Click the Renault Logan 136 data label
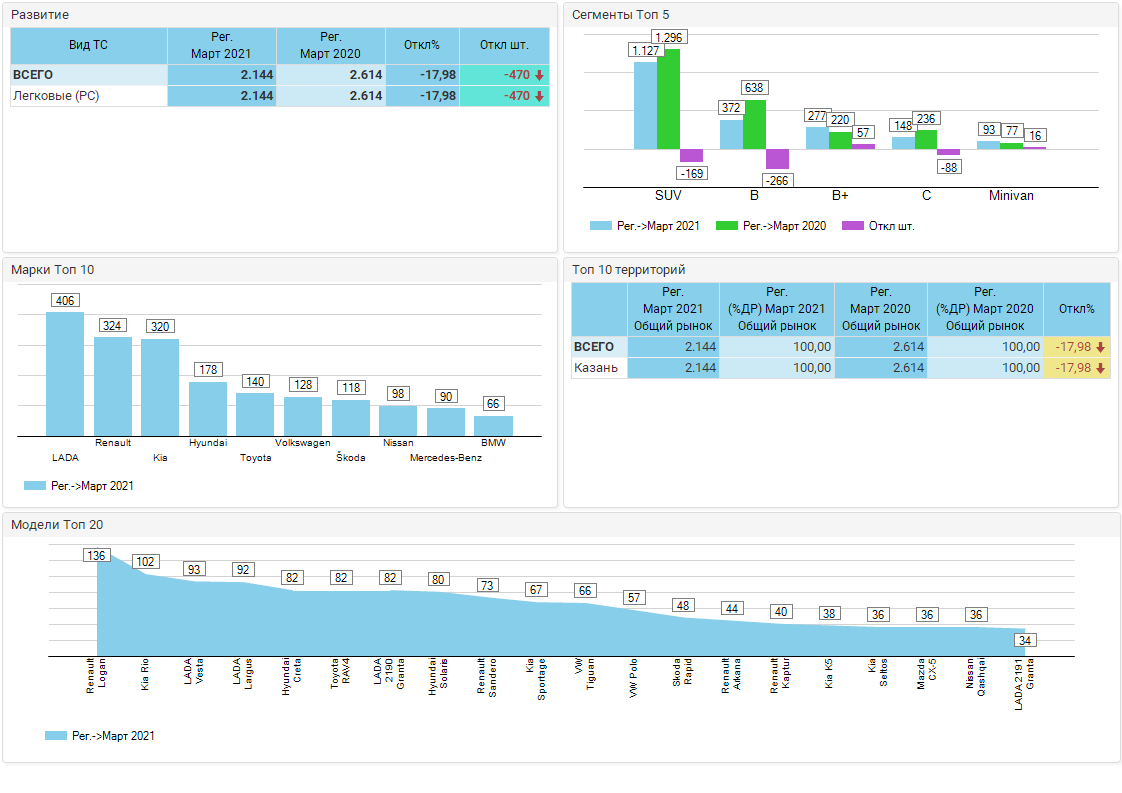The image size is (1122, 793). point(96,556)
